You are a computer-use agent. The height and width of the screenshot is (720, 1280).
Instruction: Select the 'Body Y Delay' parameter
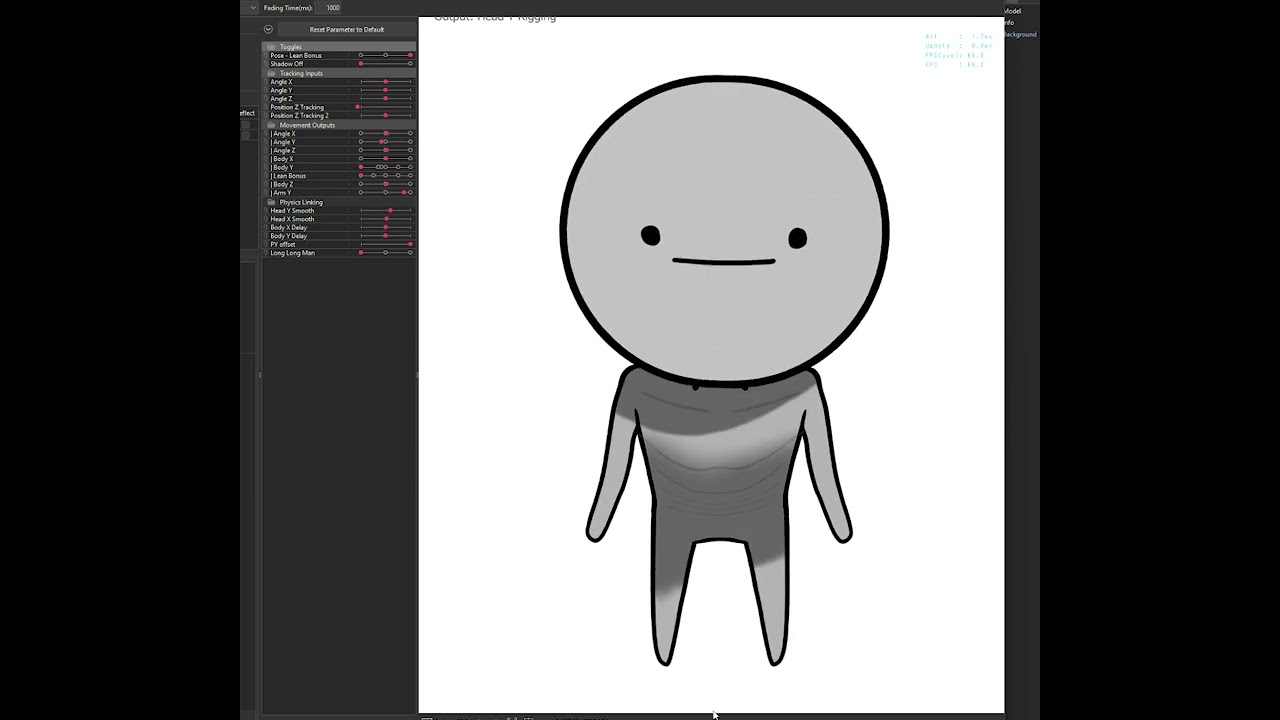coord(289,236)
